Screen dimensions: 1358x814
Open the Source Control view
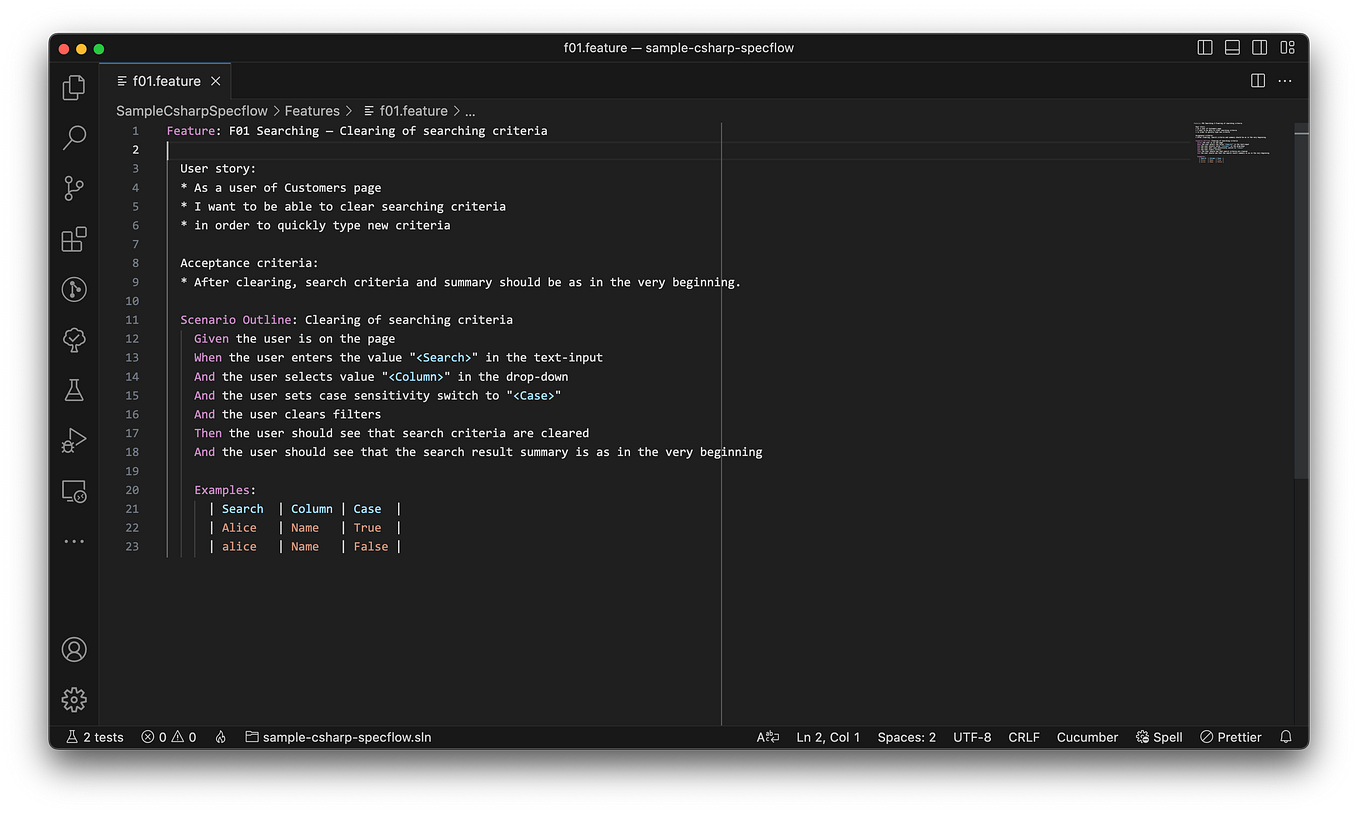pyautogui.click(x=74, y=188)
